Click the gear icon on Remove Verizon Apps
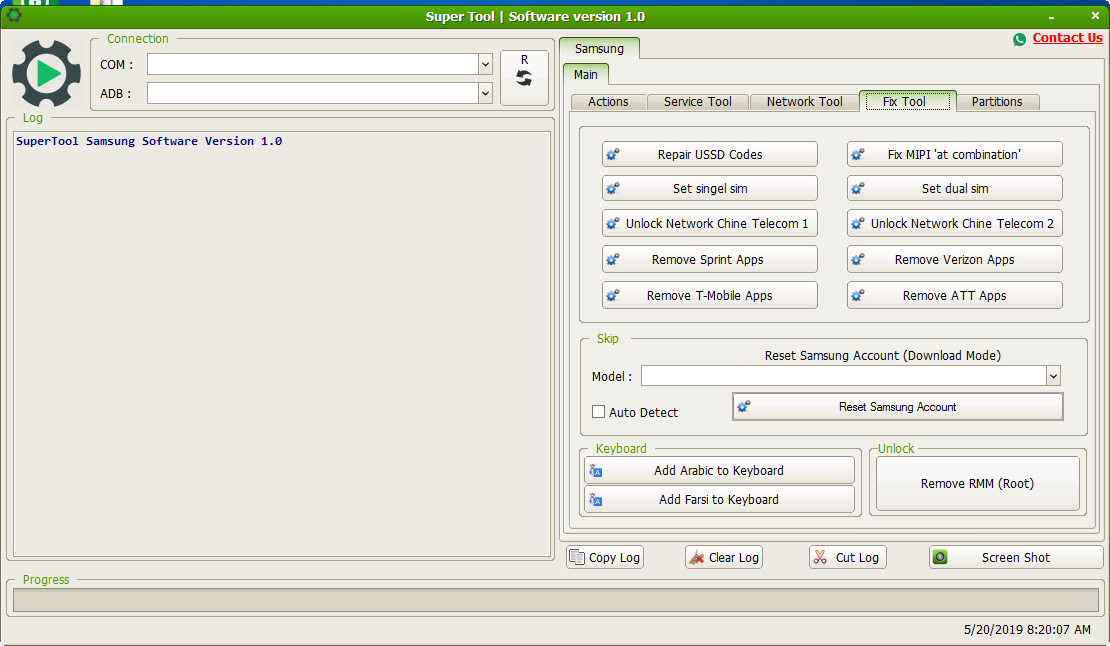1110x646 pixels. [858, 260]
